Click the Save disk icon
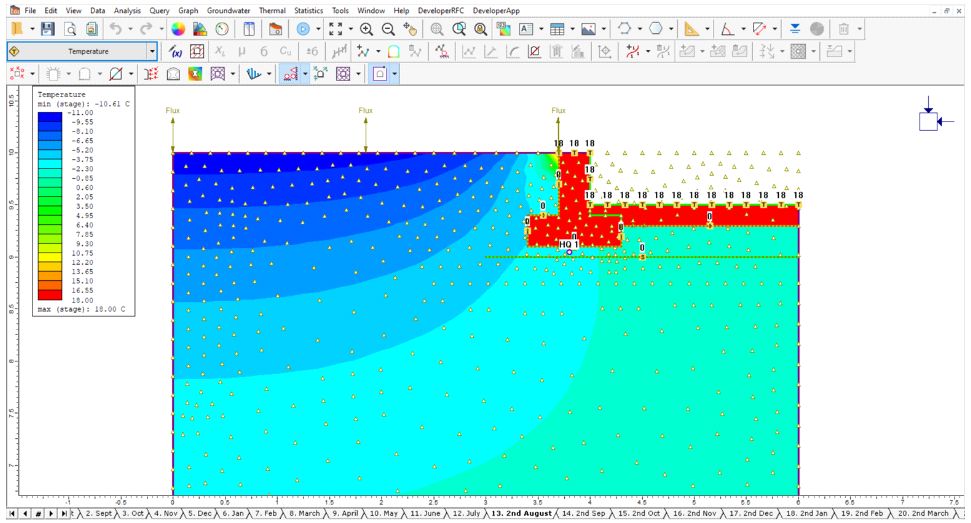This screenshot has width=971, height=523. (47, 30)
